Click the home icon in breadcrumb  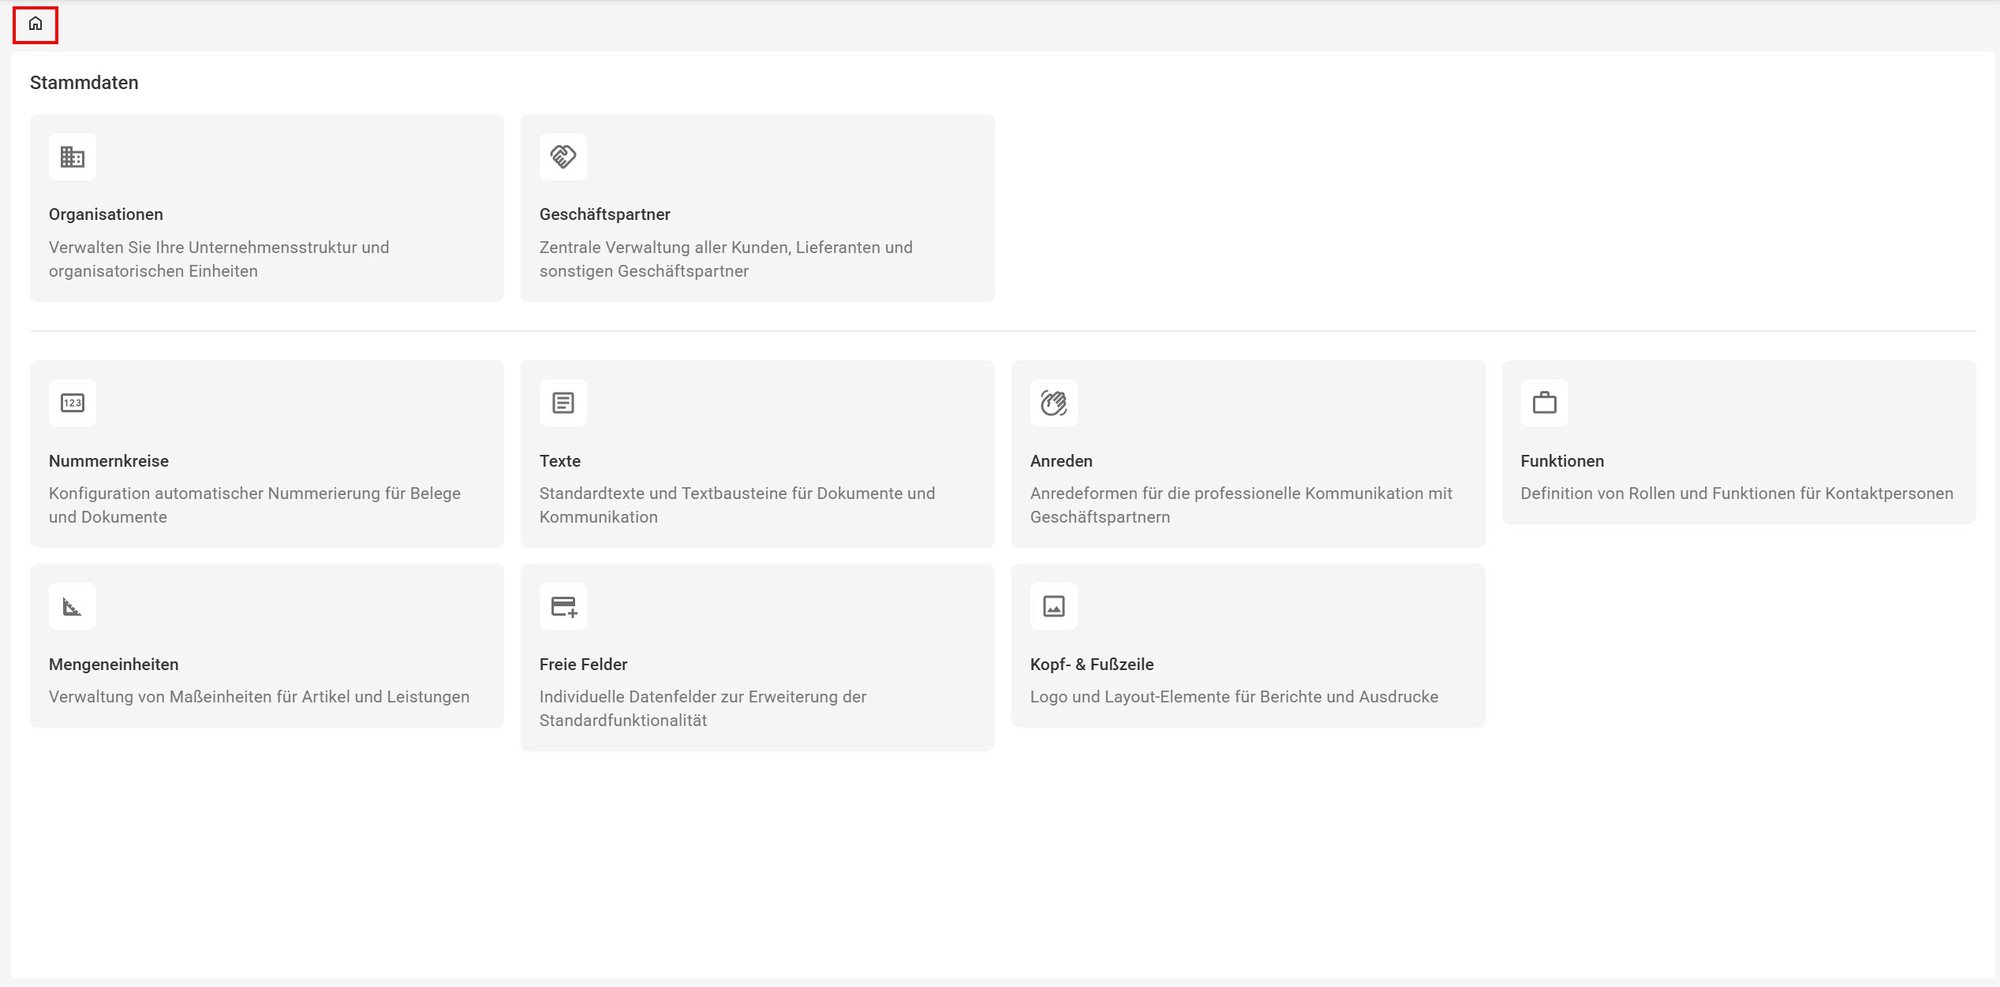coord(35,24)
